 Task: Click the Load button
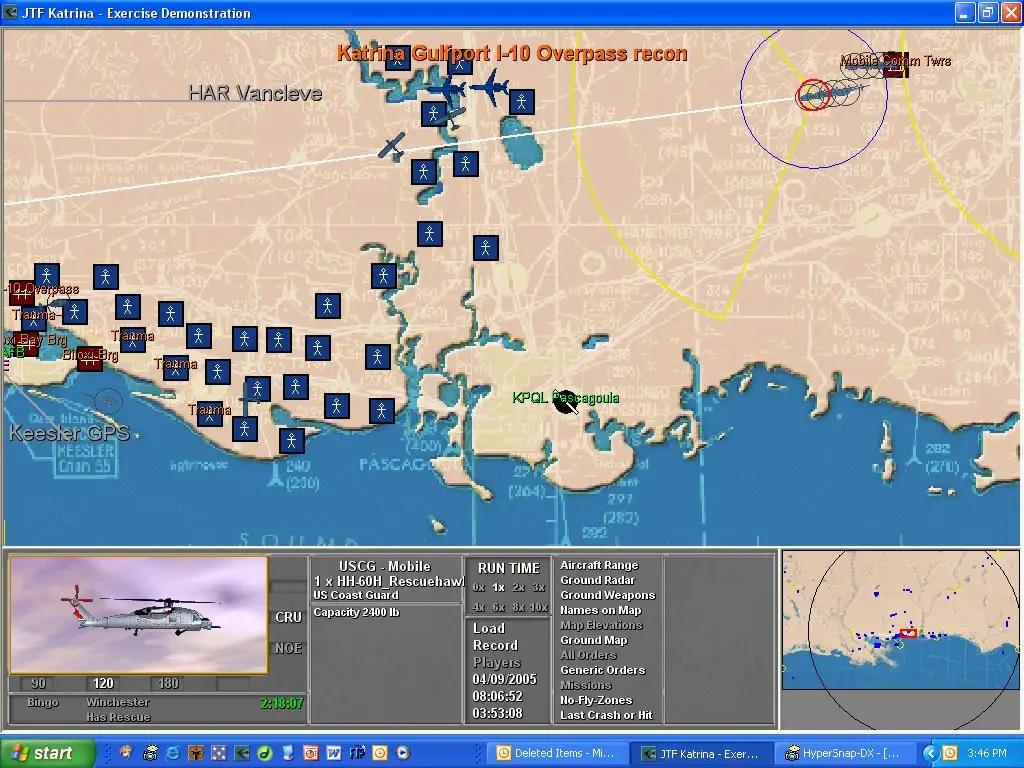pyautogui.click(x=489, y=629)
